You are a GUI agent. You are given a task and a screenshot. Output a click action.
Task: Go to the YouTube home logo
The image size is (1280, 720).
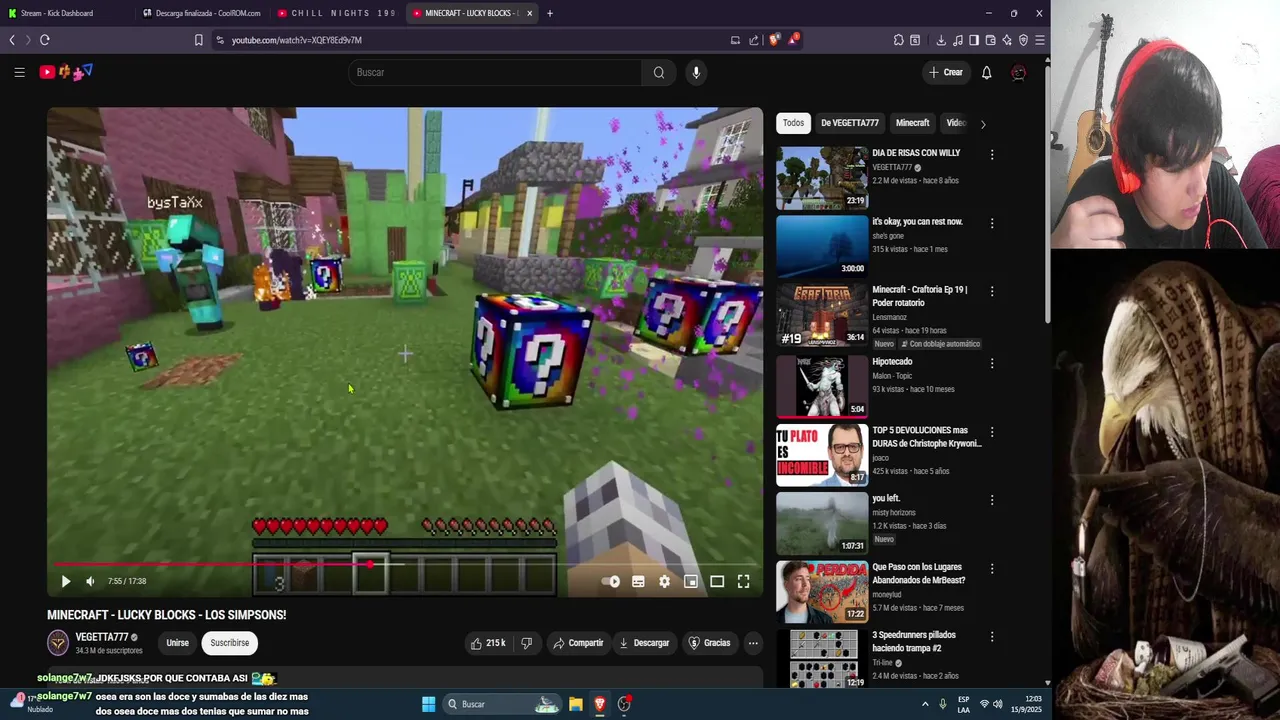tap(66, 72)
